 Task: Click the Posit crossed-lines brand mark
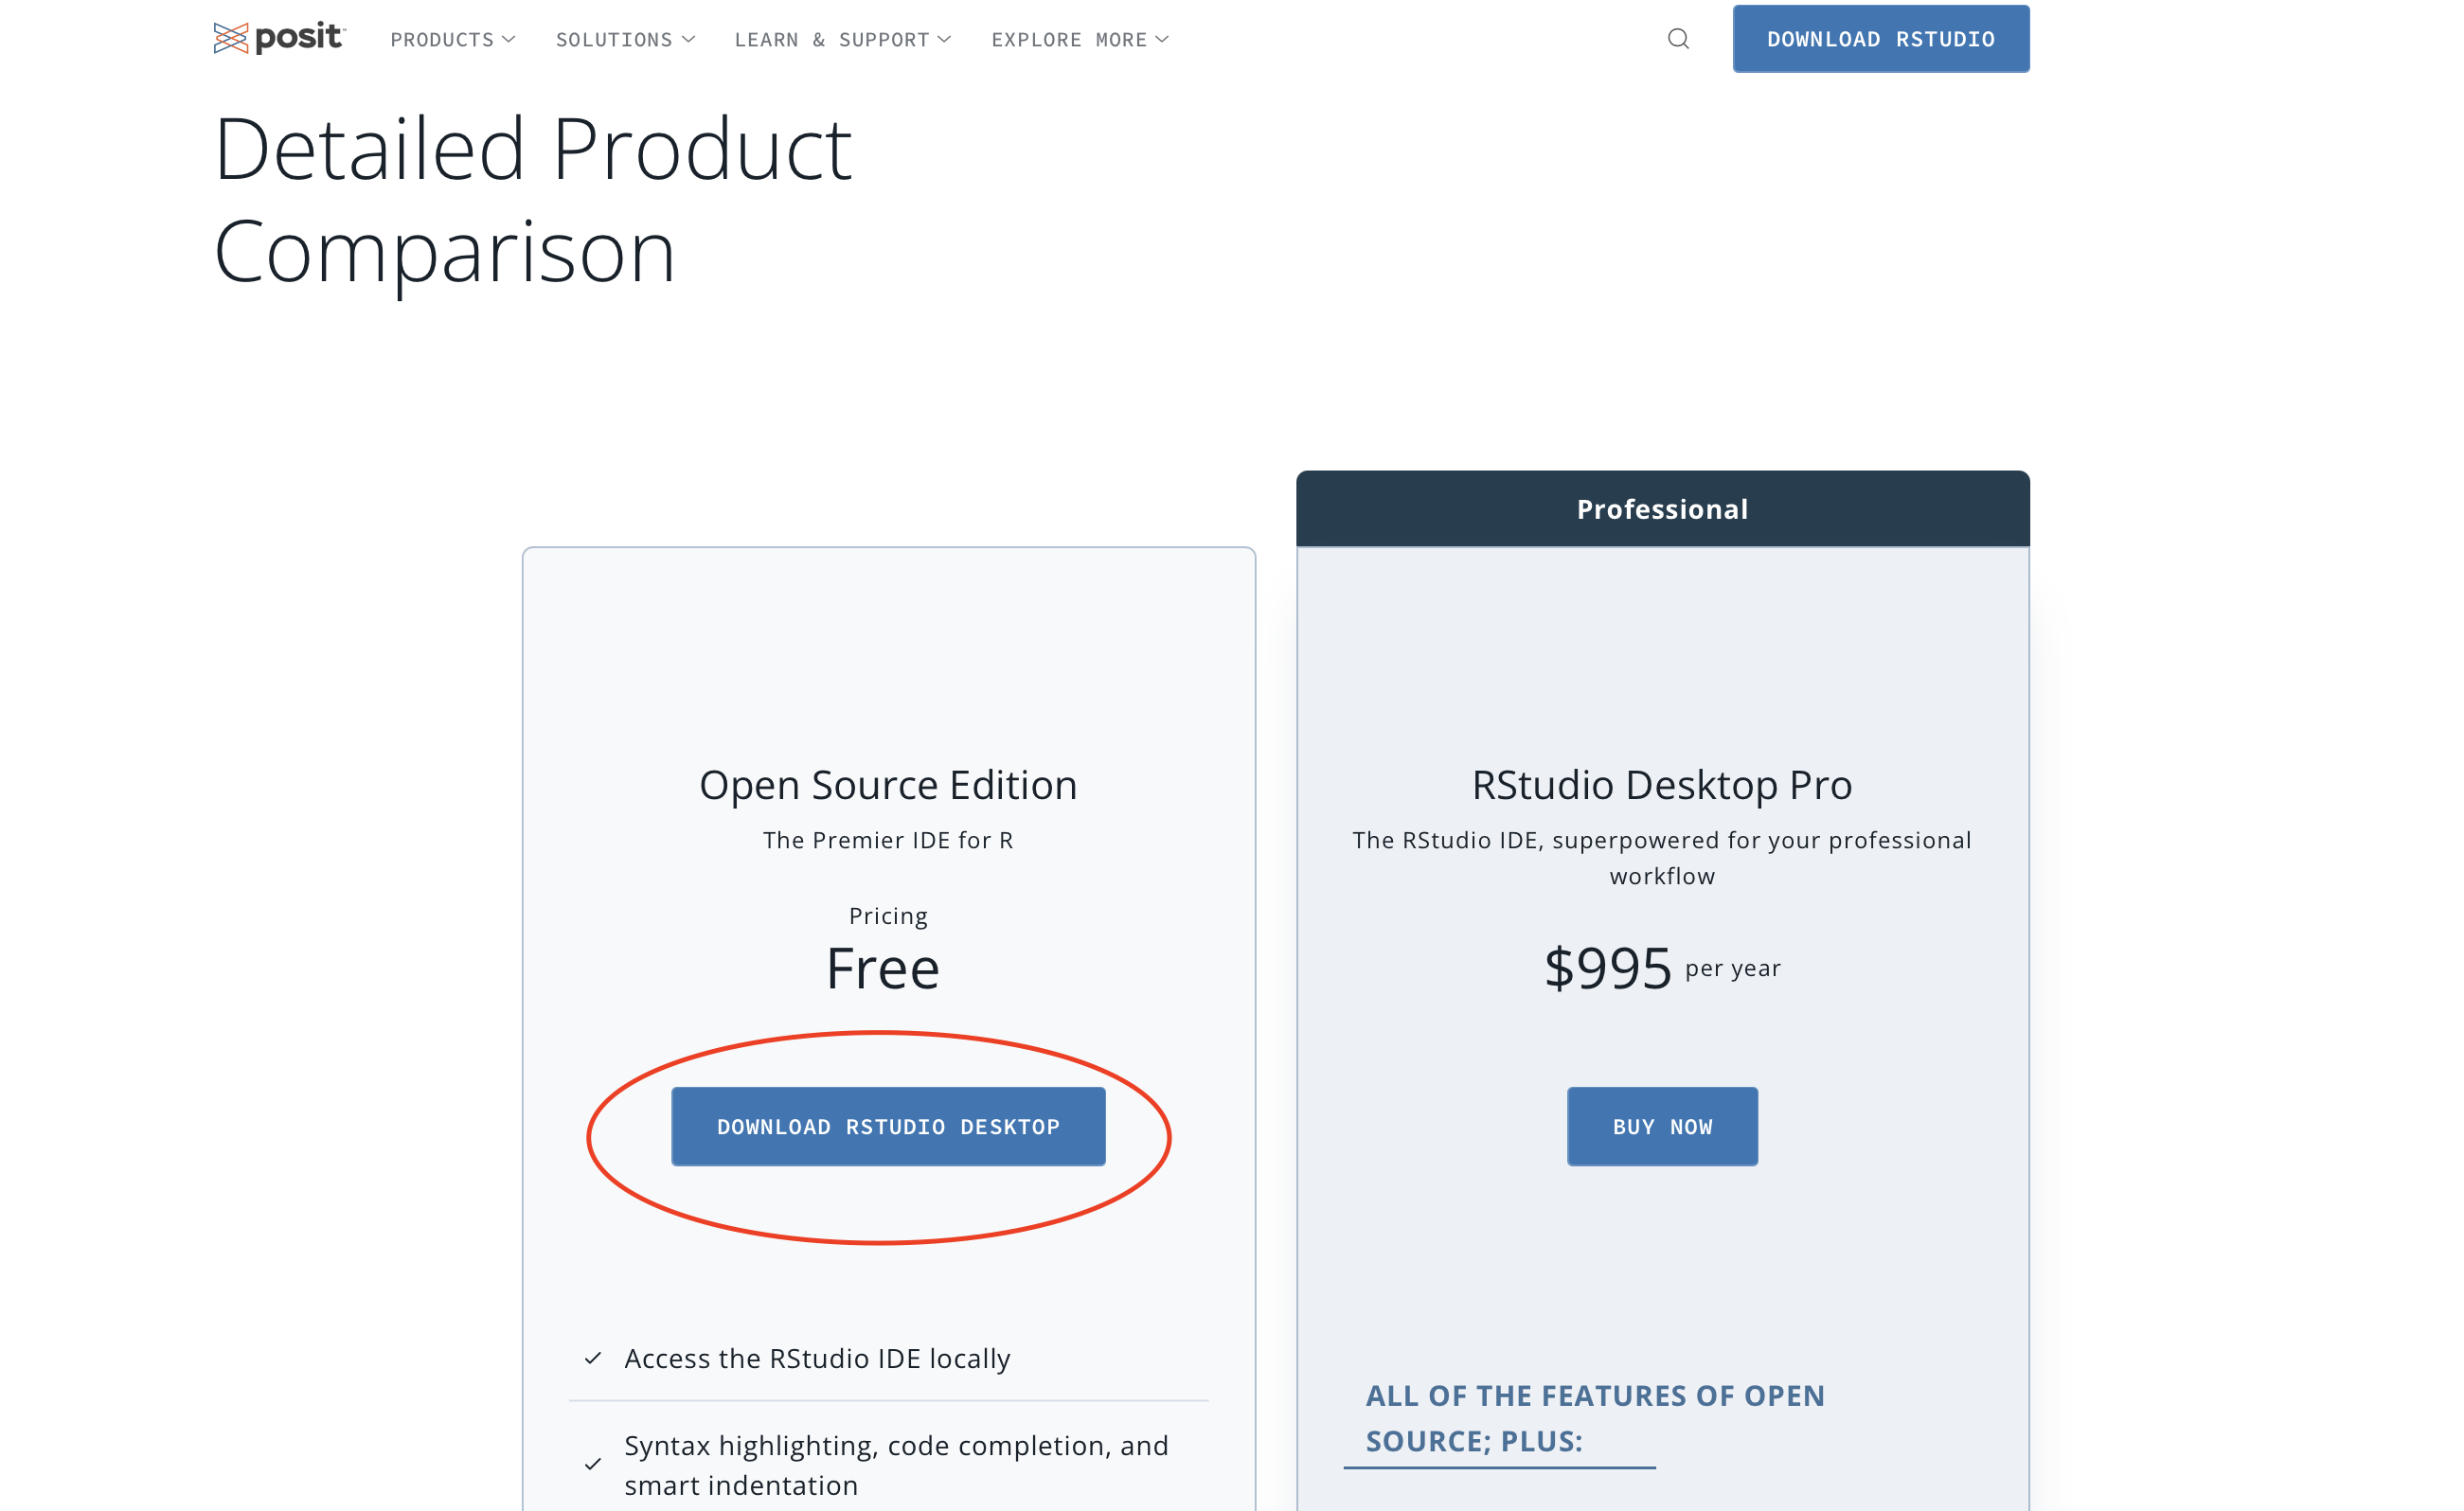[231, 38]
